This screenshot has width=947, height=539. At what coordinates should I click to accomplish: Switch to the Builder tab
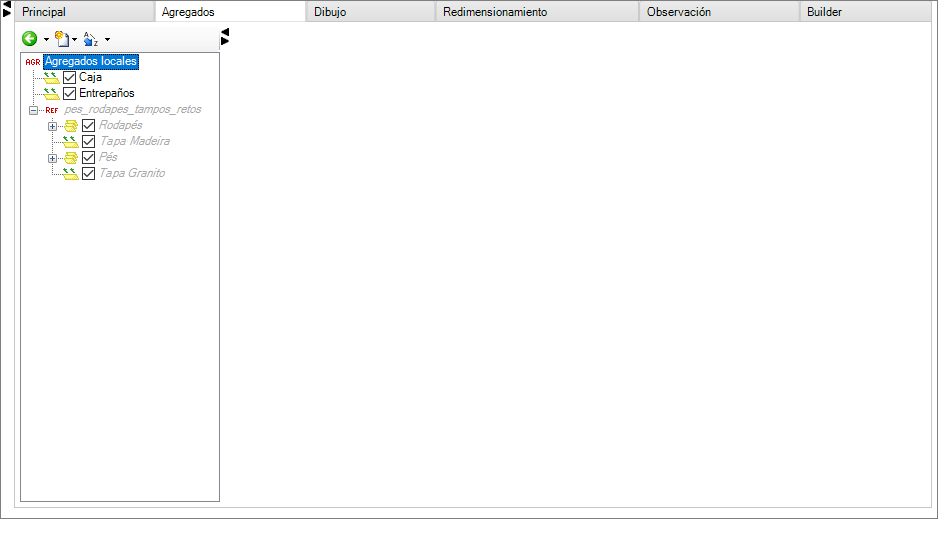coord(865,11)
